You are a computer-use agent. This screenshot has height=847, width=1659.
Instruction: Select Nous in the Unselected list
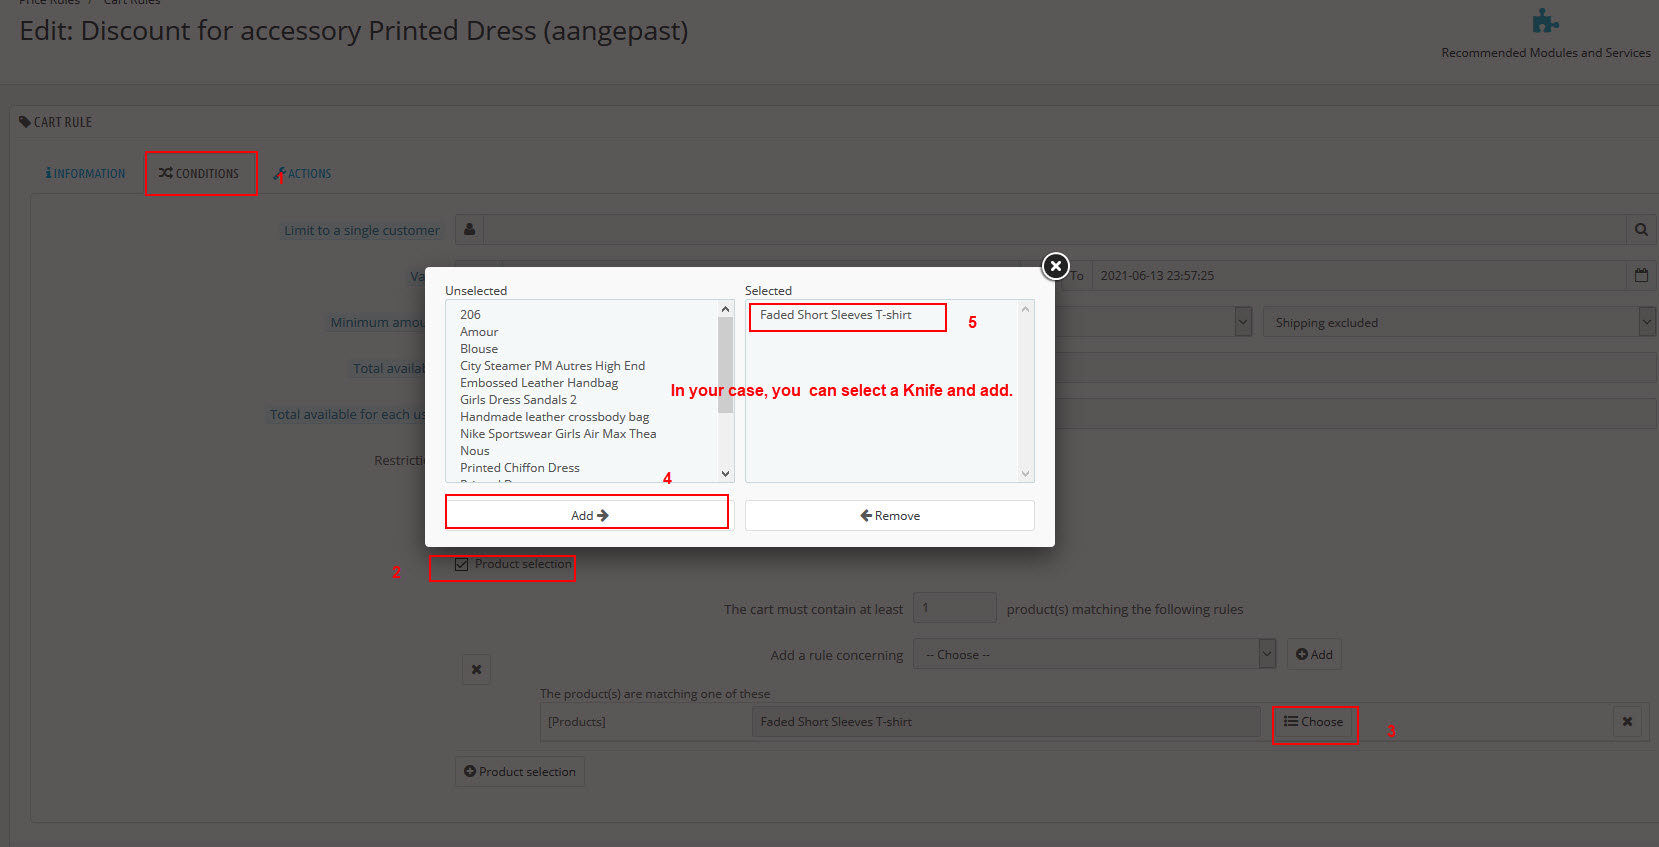click(x=475, y=451)
